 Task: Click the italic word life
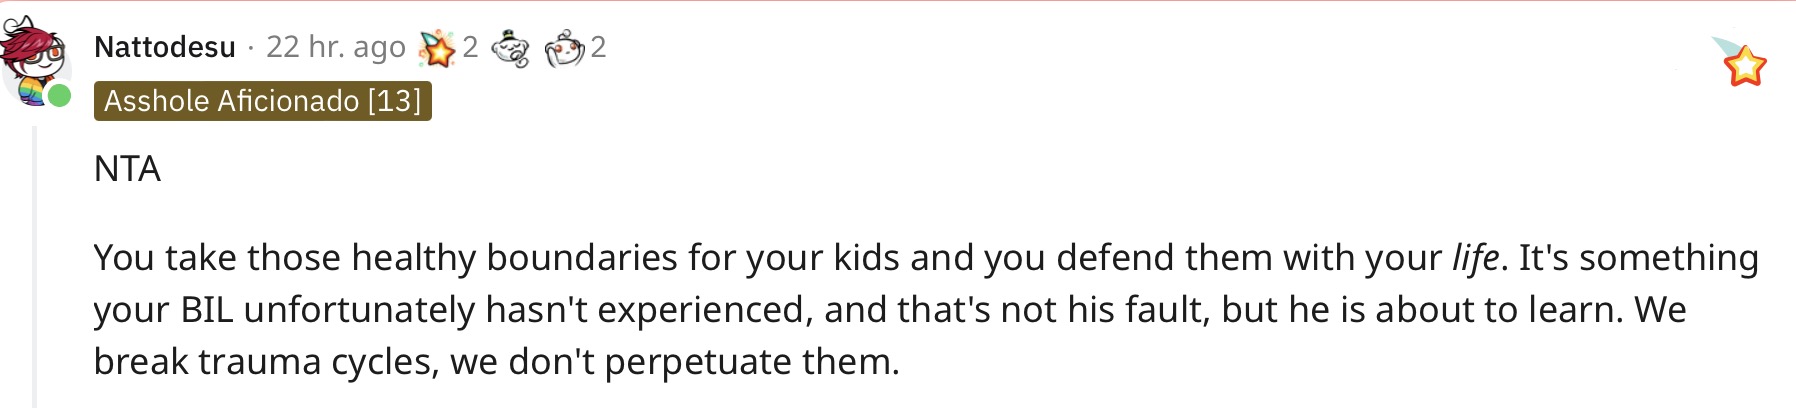[x=1475, y=258]
